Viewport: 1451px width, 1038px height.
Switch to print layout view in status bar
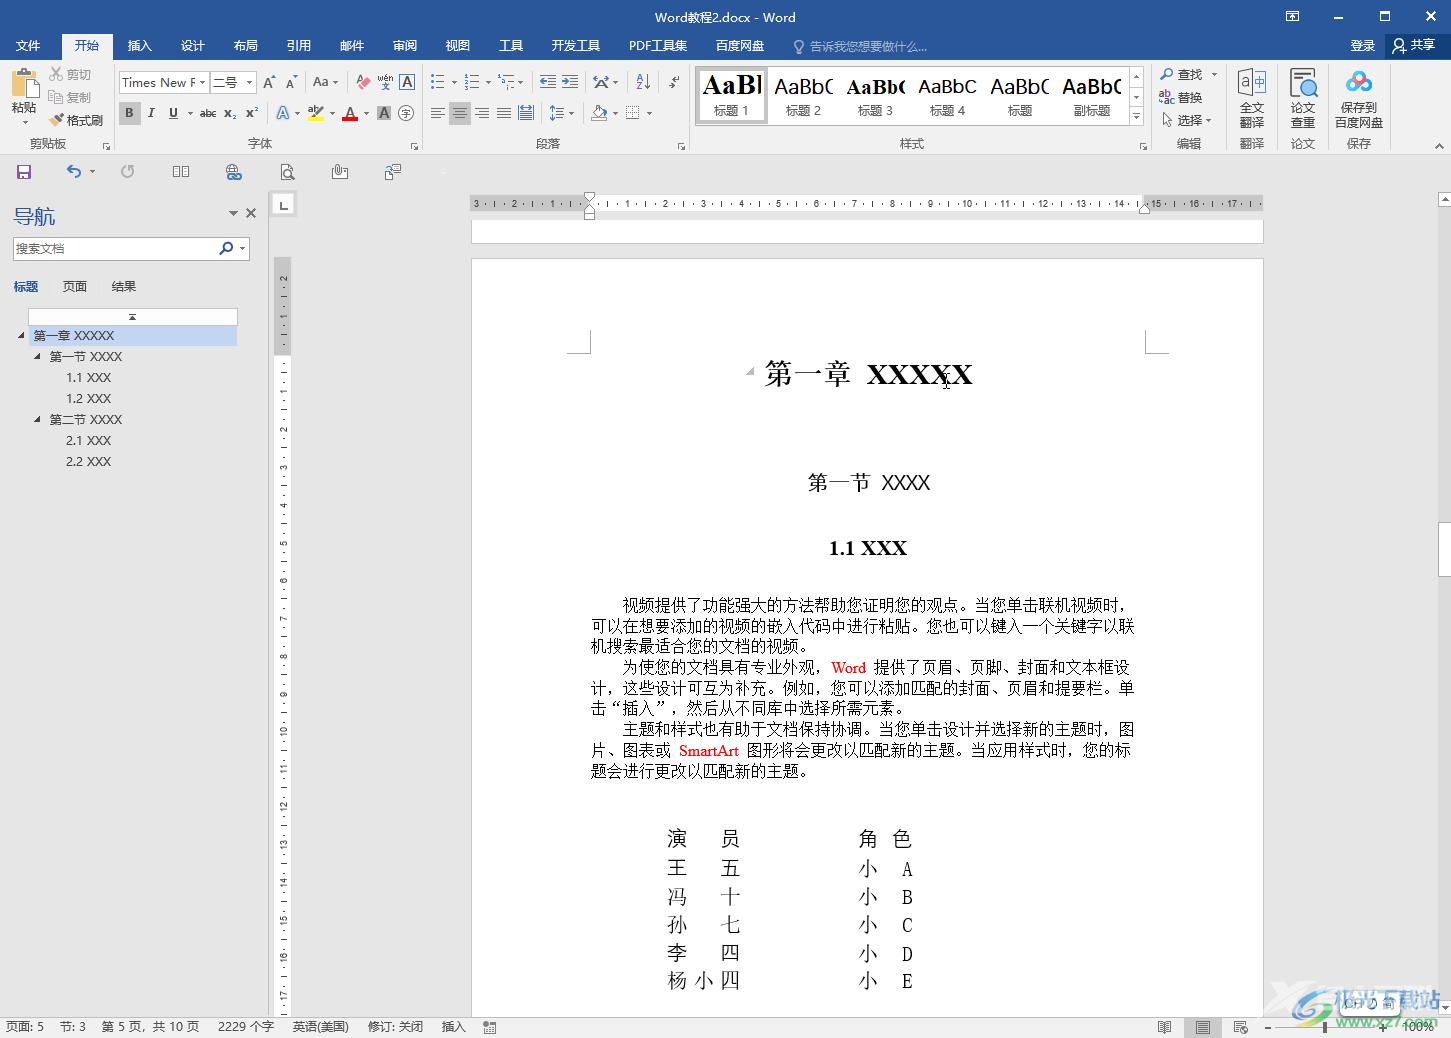pyautogui.click(x=1203, y=1027)
